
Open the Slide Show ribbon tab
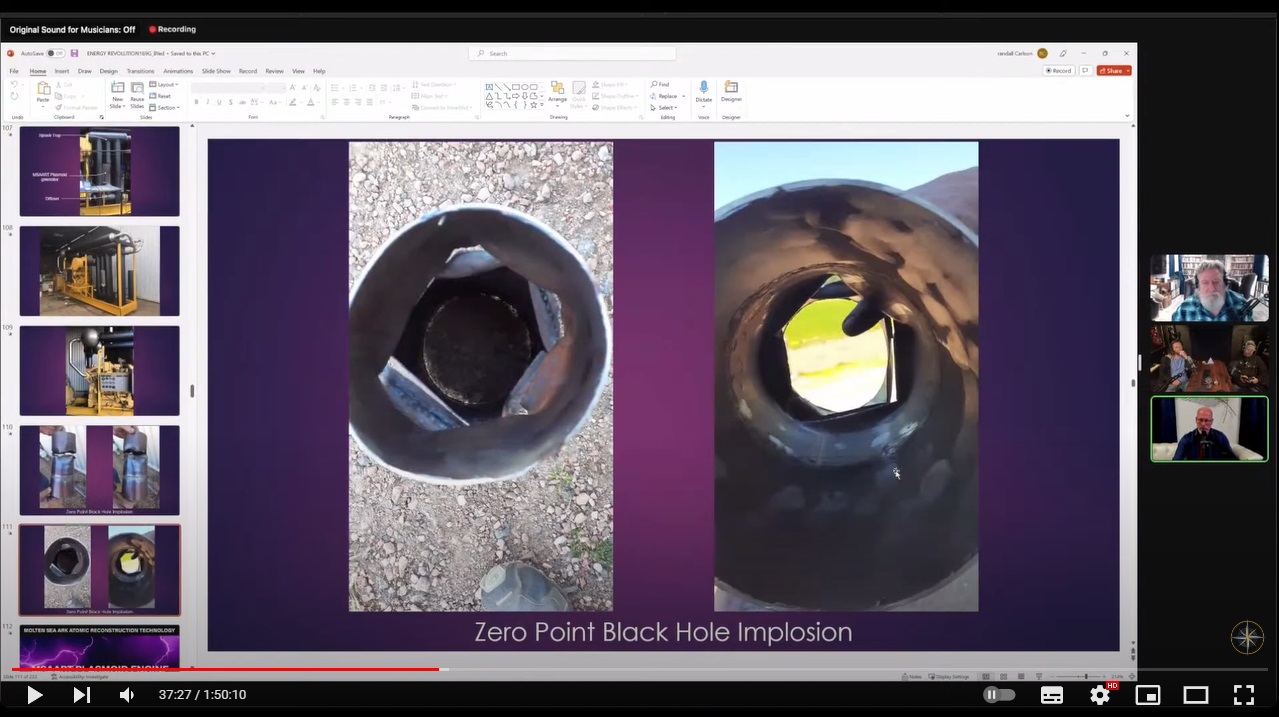tap(216, 71)
